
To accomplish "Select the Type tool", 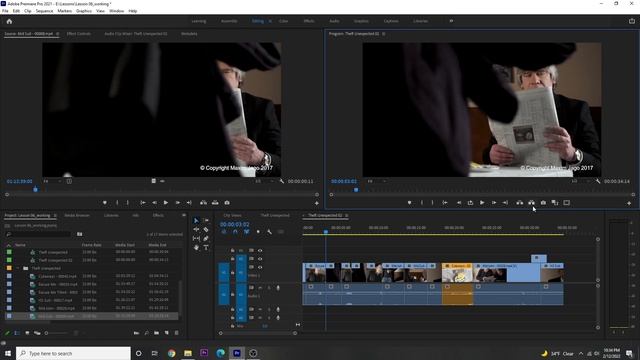I will pos(206,247).
